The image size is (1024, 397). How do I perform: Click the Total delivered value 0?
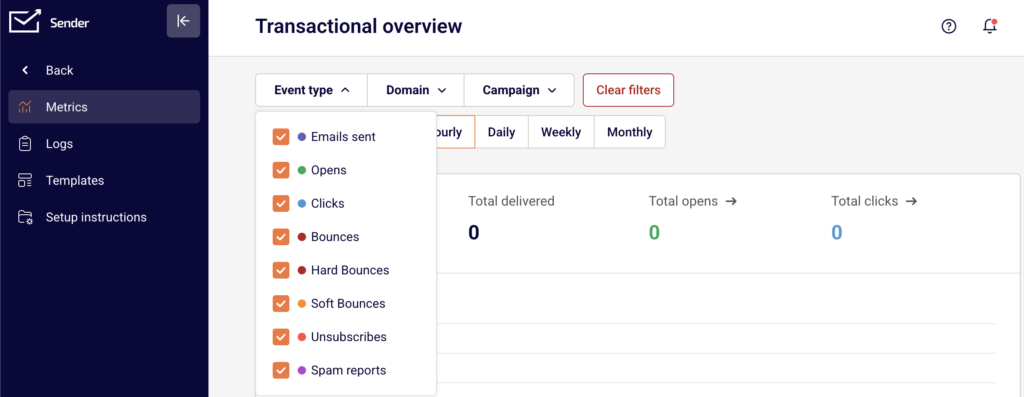click(x=474, y=232)
